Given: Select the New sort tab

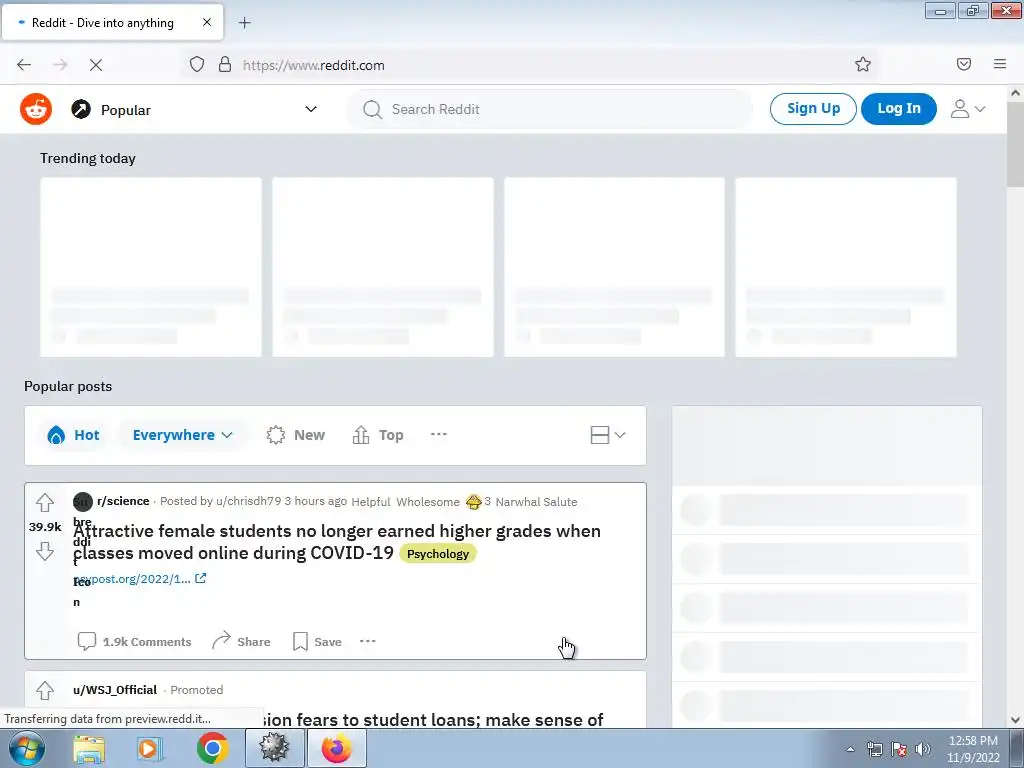Looking at the screenshot, I should click(x=295, y=435).
